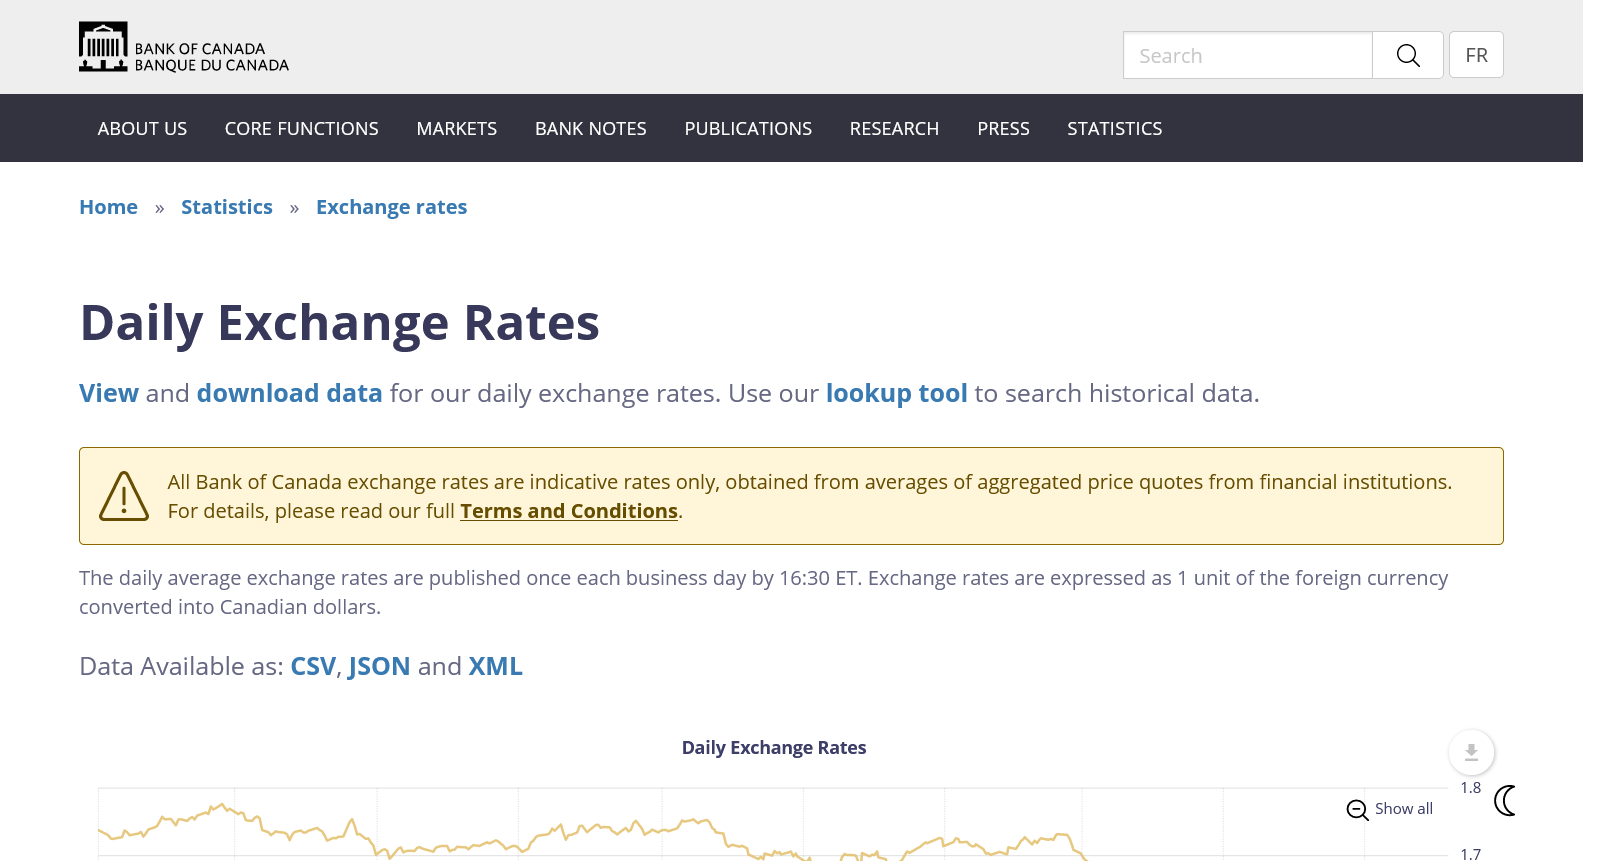Focus the Search input field
This screenshot has width=1603, height=861.
tap(1247, 56)
